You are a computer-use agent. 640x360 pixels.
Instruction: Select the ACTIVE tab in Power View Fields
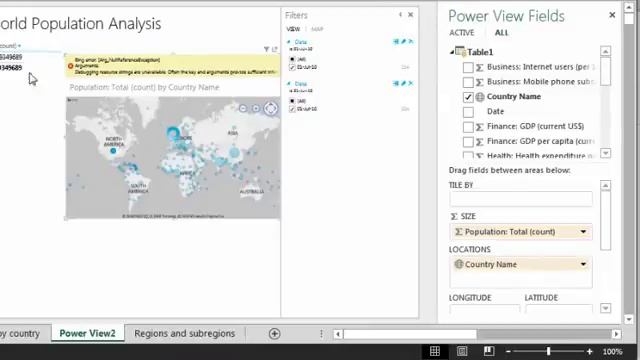462,33
